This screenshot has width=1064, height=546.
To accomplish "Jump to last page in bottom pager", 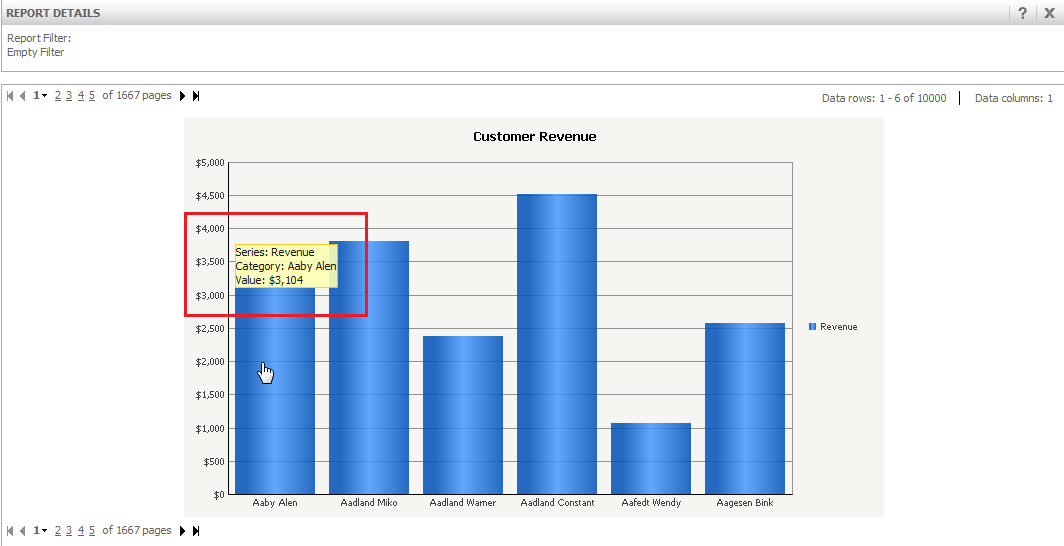I will point(196,531).
